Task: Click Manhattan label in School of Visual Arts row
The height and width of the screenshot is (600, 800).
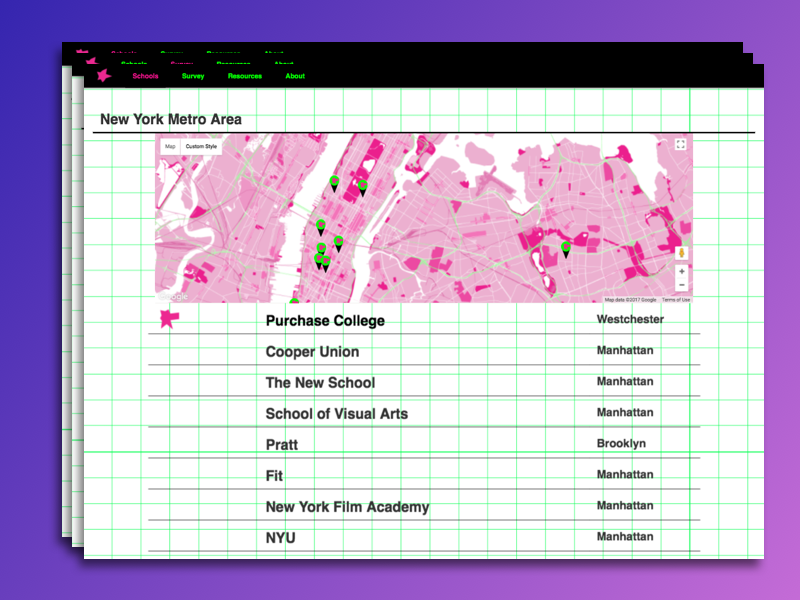Action: [625, 412]
